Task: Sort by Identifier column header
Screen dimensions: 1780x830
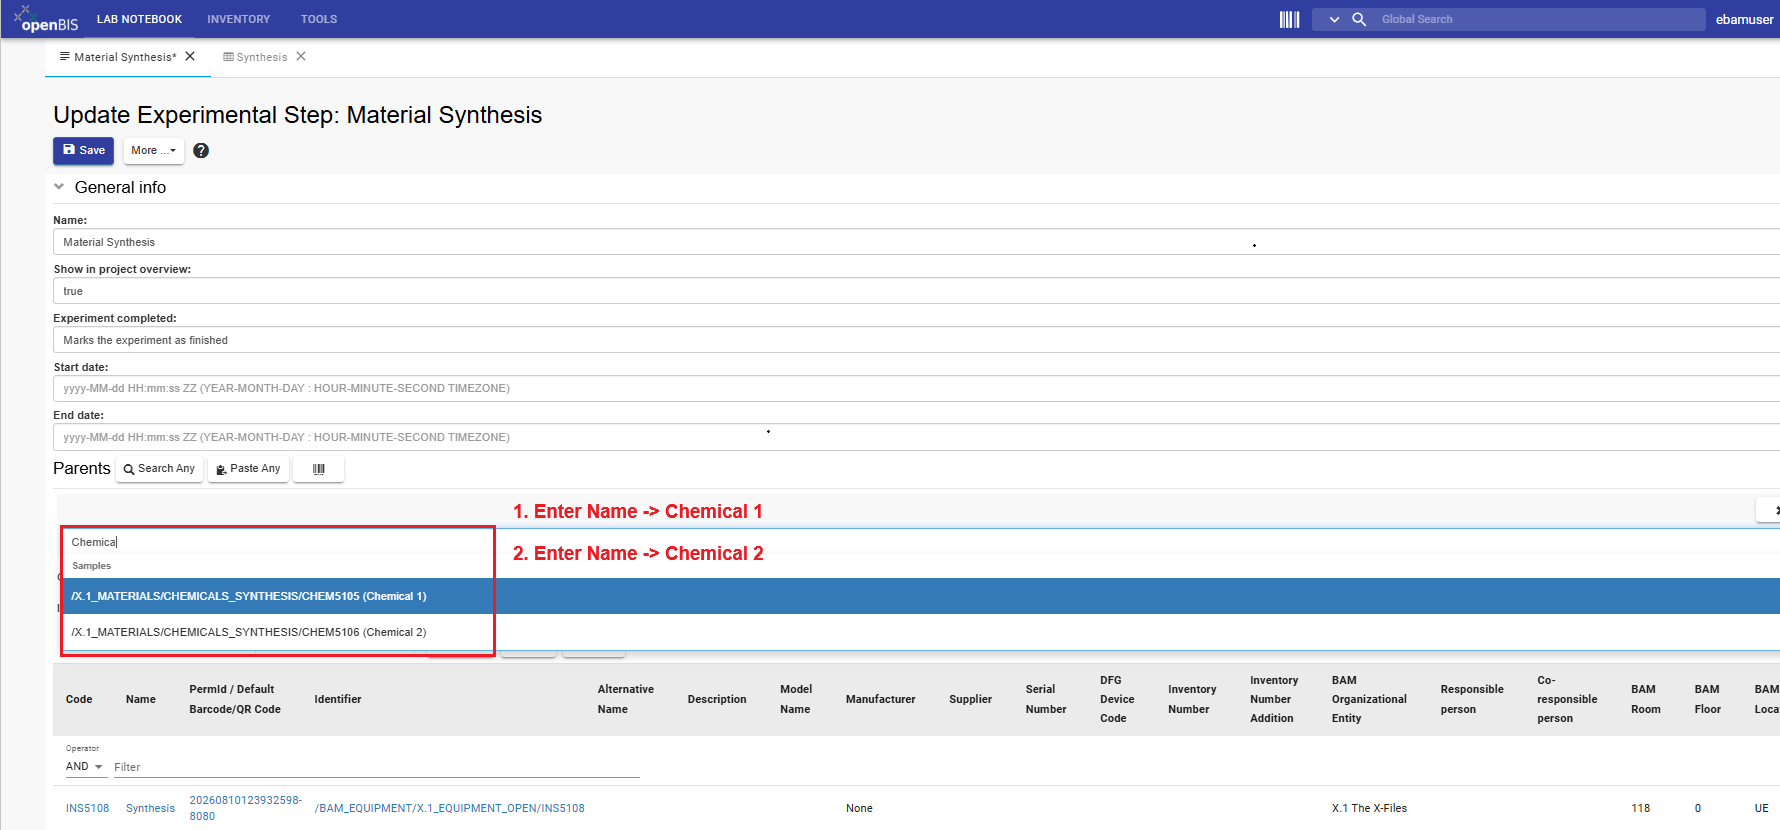Action: coord(338,699)
